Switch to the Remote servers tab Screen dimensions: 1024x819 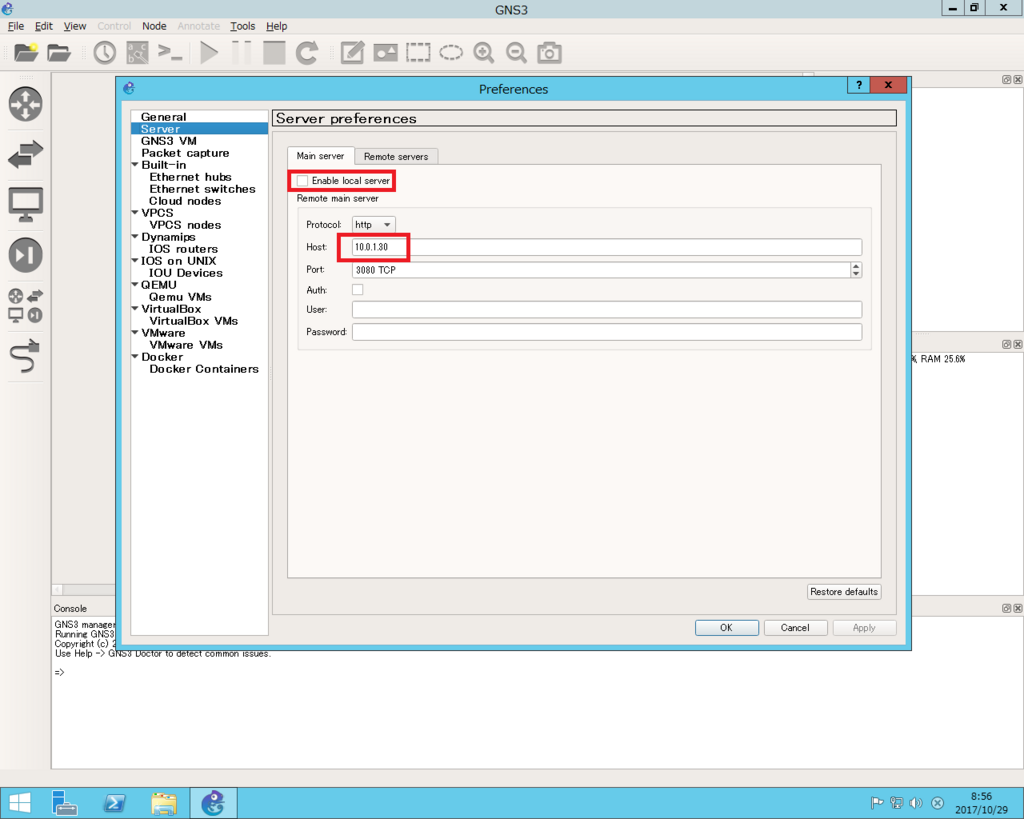[396, 157]
